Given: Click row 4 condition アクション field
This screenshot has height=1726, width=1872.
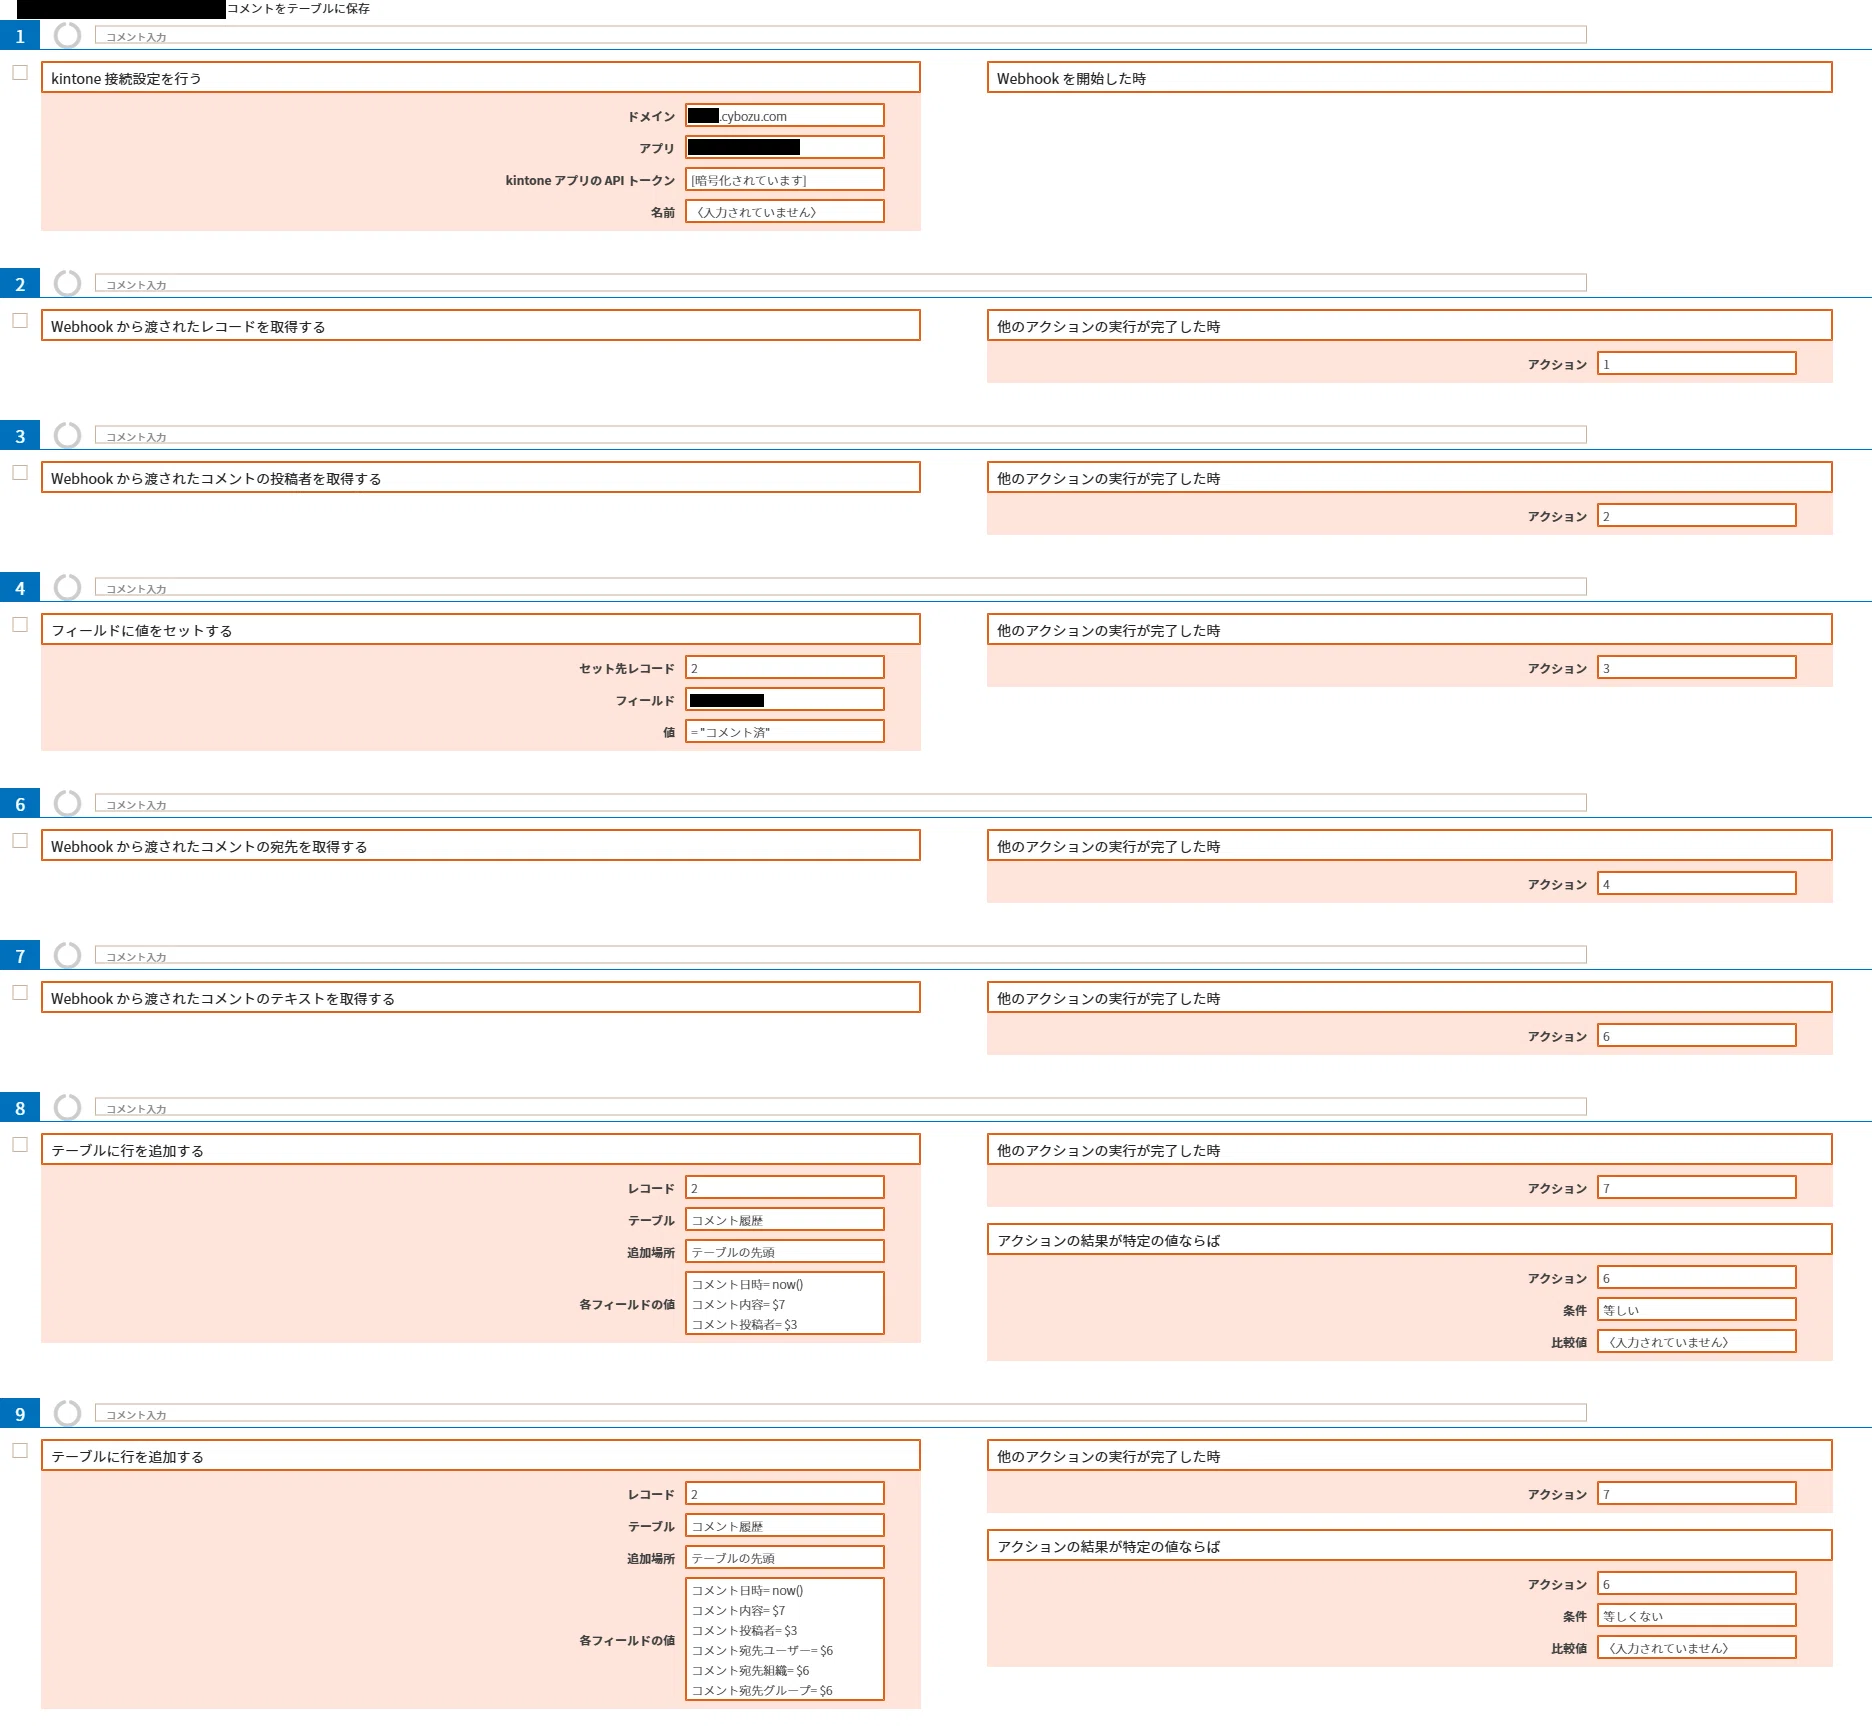Looking at the screenshot, I should [1697, 668].
